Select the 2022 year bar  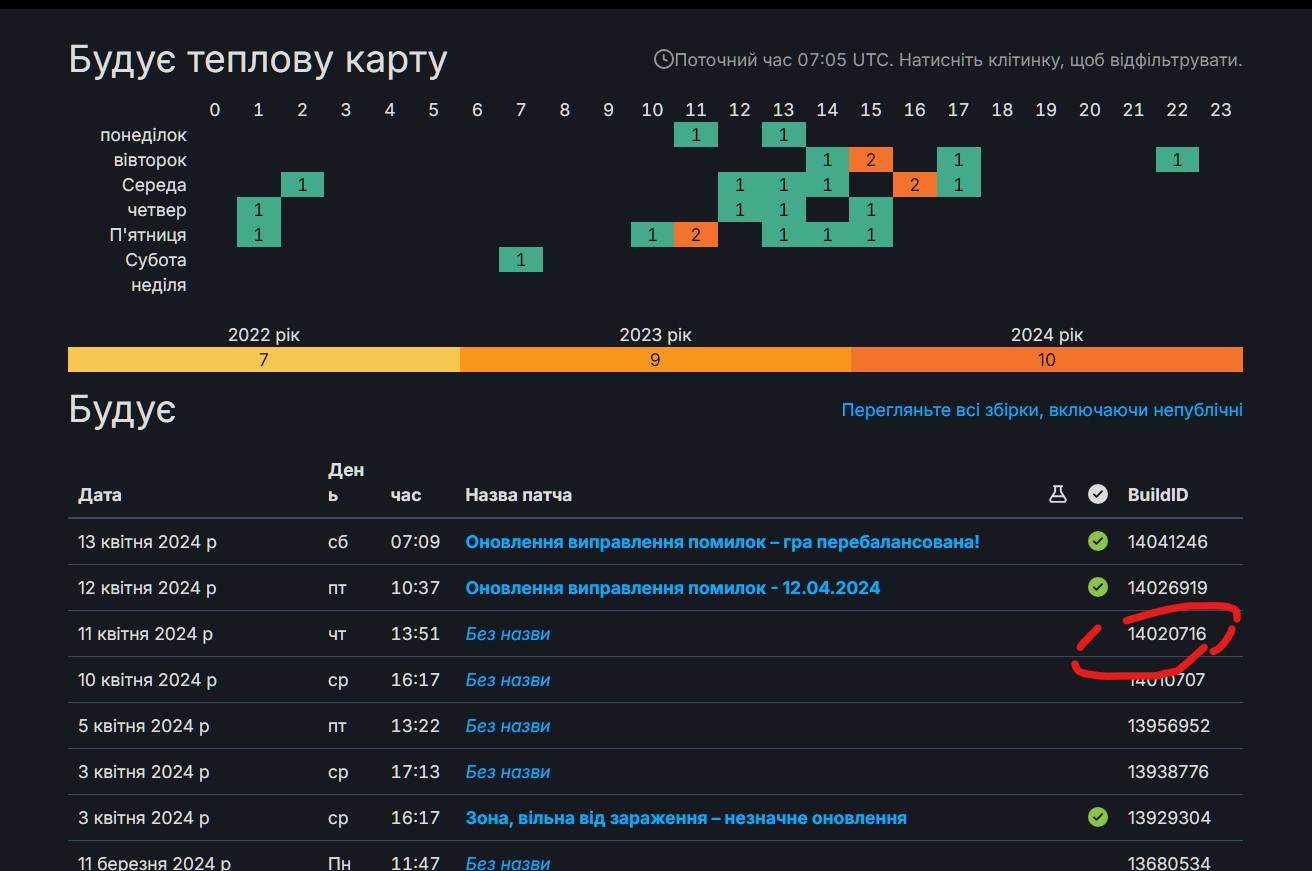coord(264,360)
